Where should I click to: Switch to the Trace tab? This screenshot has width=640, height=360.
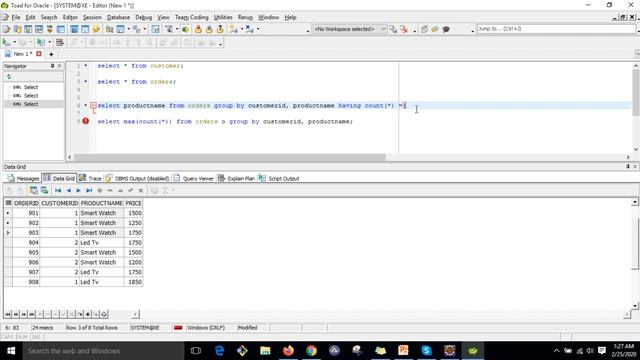coord(90,178)
